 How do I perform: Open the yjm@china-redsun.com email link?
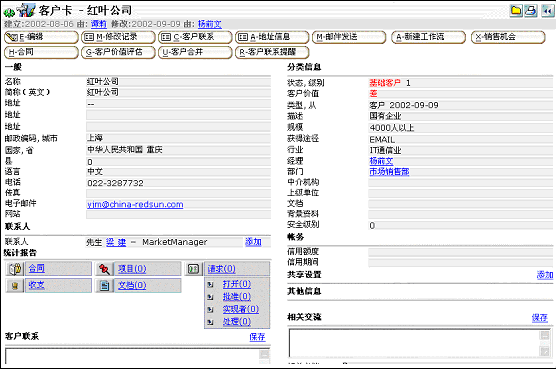[135, 205]
